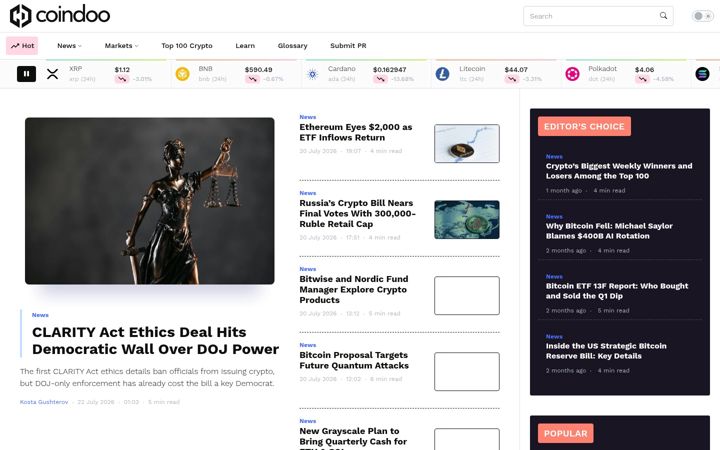
Task: Click Polkadot price $4.06
Action: (x=644, y=70)
